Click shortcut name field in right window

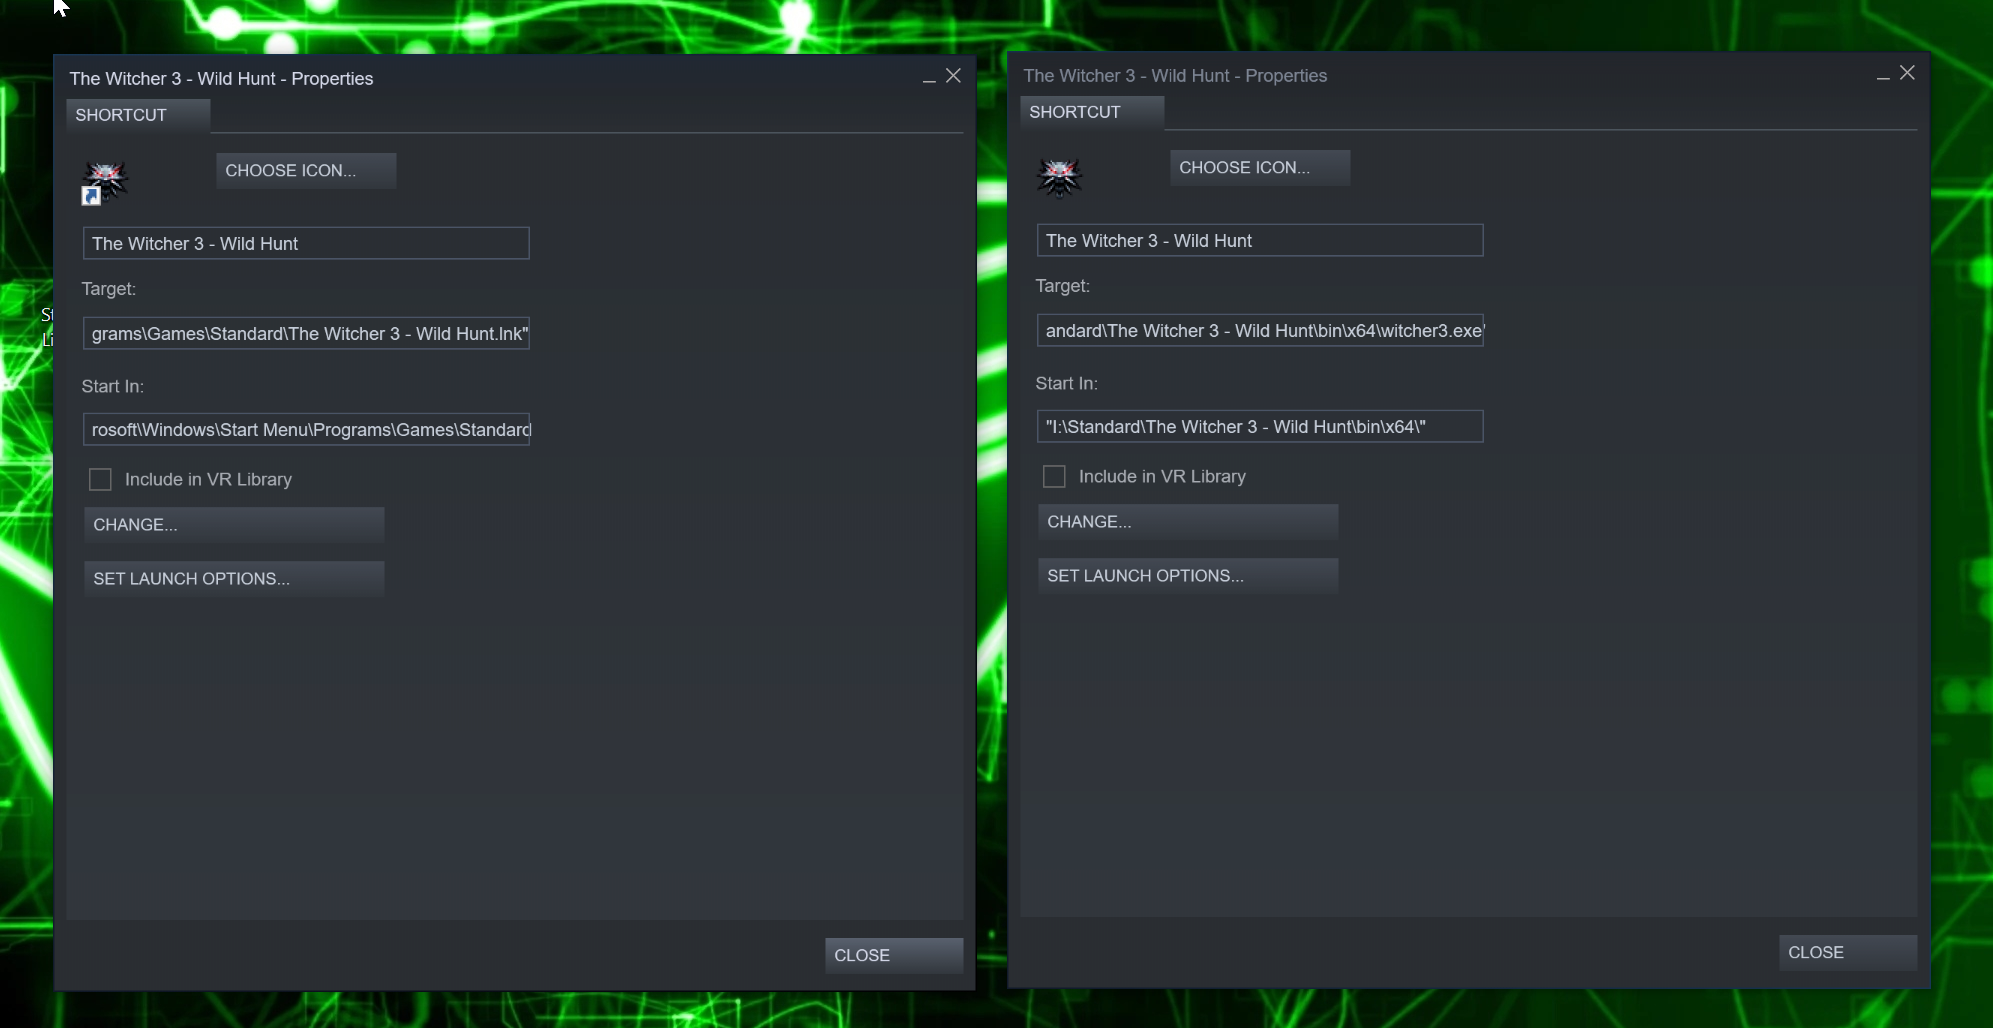[x=1260, y=240]
